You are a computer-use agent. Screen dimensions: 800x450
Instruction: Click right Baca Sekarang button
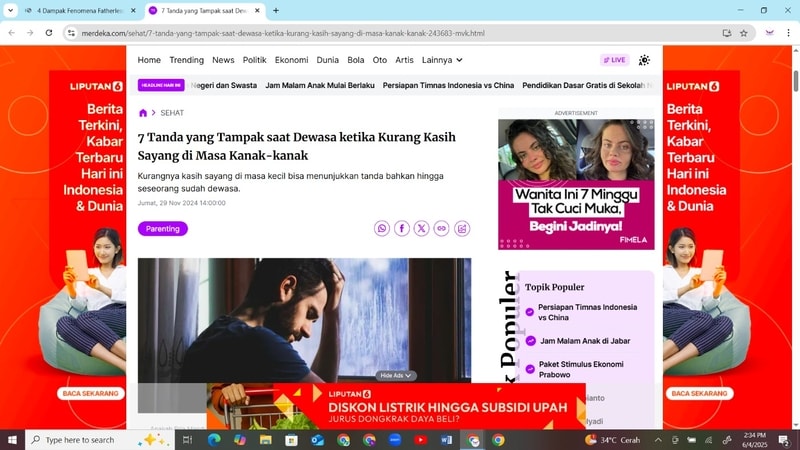699,393
